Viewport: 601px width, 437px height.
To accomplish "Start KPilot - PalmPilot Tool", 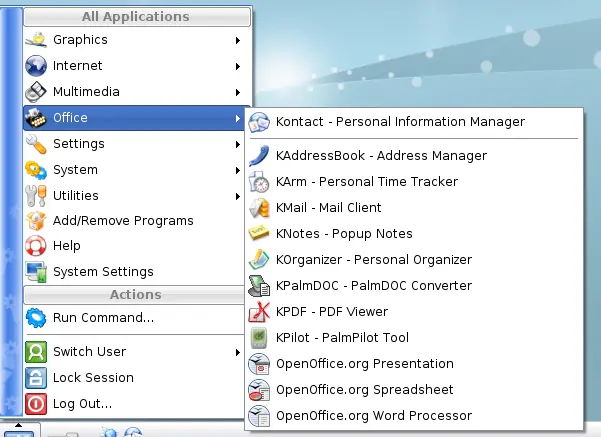I will (414, 338).
